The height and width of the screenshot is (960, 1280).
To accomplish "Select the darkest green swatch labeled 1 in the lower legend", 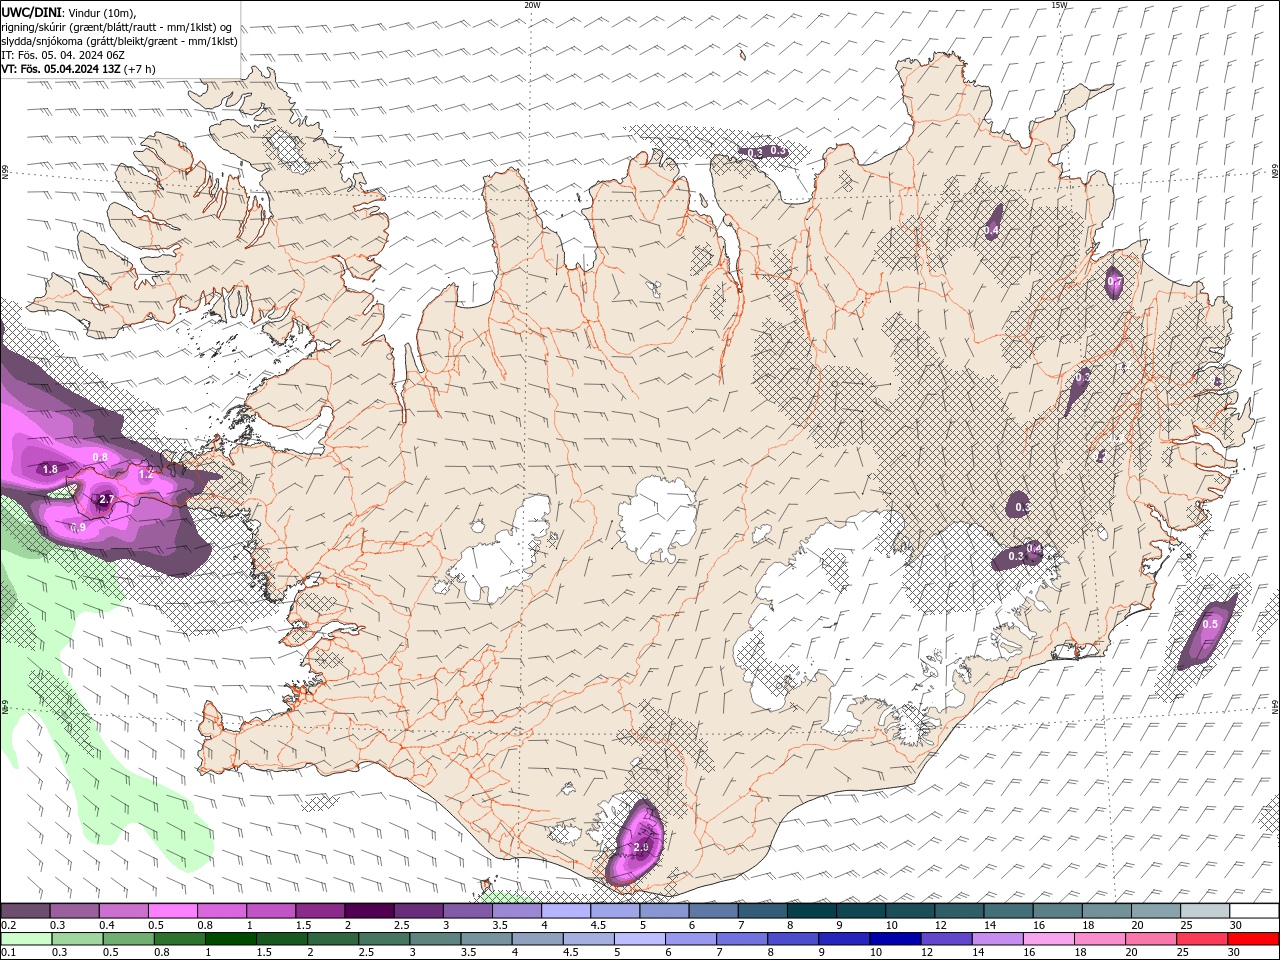I will 230,939.
